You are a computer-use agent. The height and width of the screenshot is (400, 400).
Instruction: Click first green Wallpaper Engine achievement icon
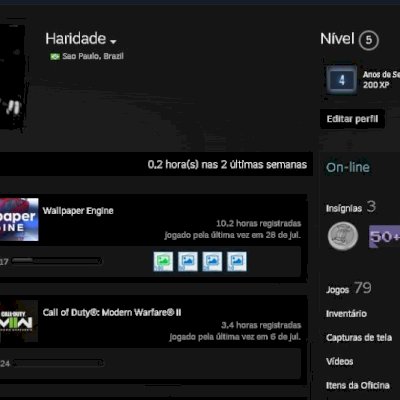point(163,262)
